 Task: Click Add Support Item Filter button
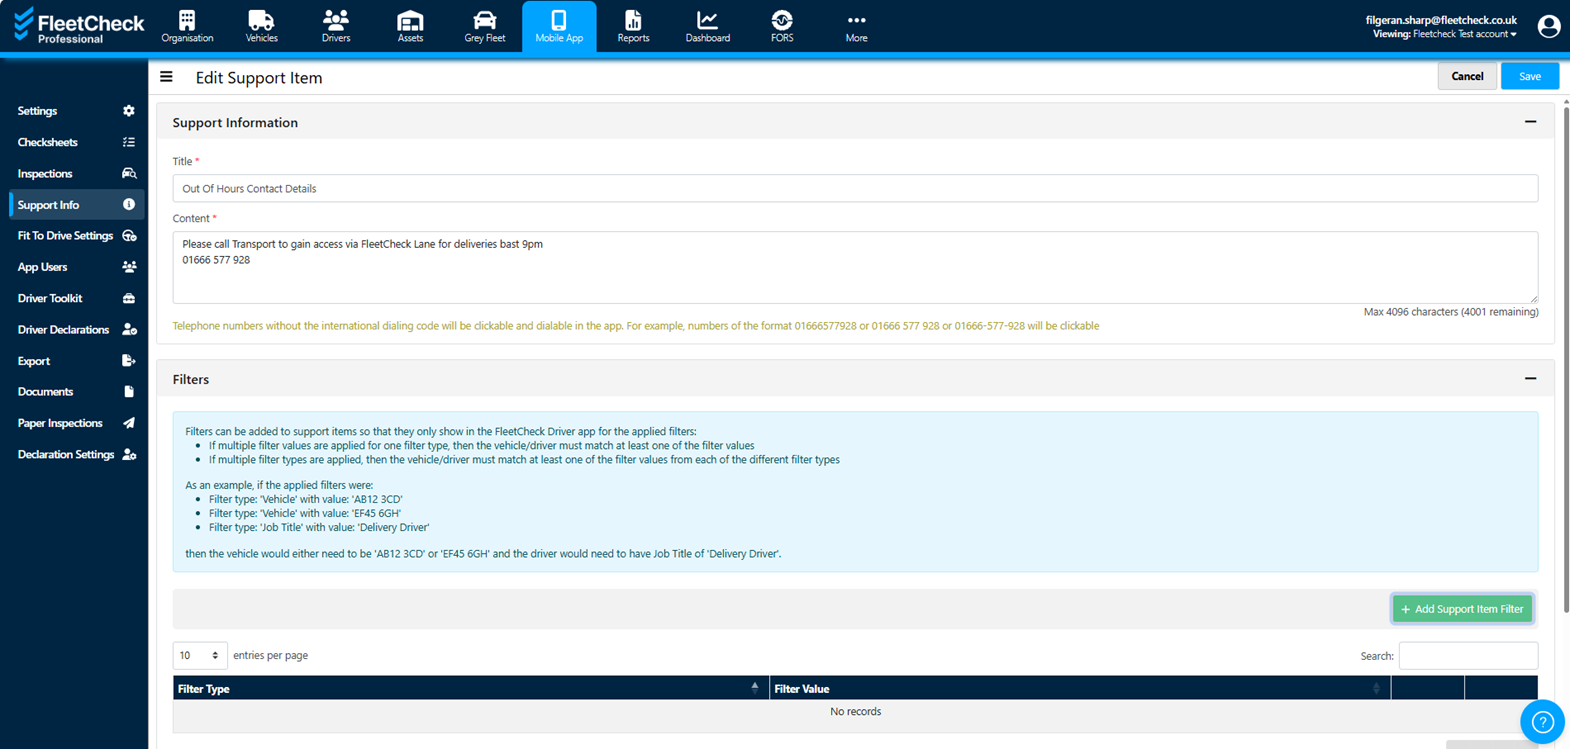1462,609
